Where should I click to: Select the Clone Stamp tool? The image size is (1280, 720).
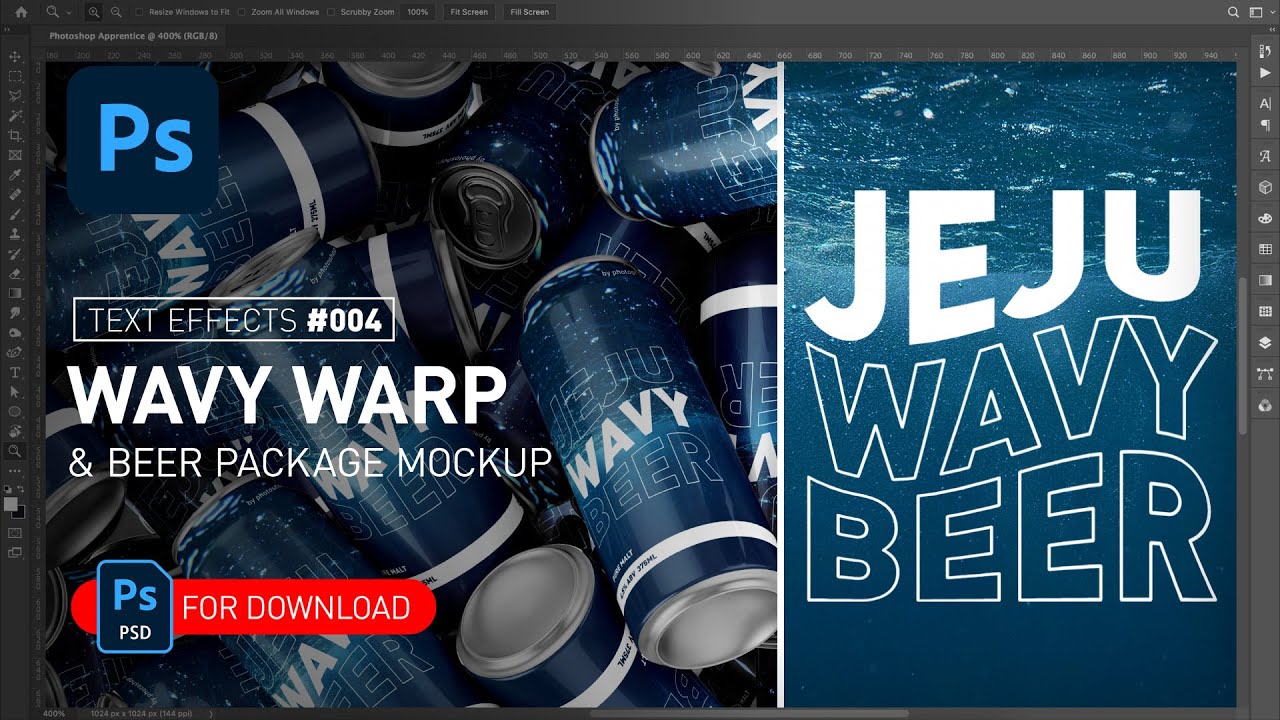click(15, 233)
